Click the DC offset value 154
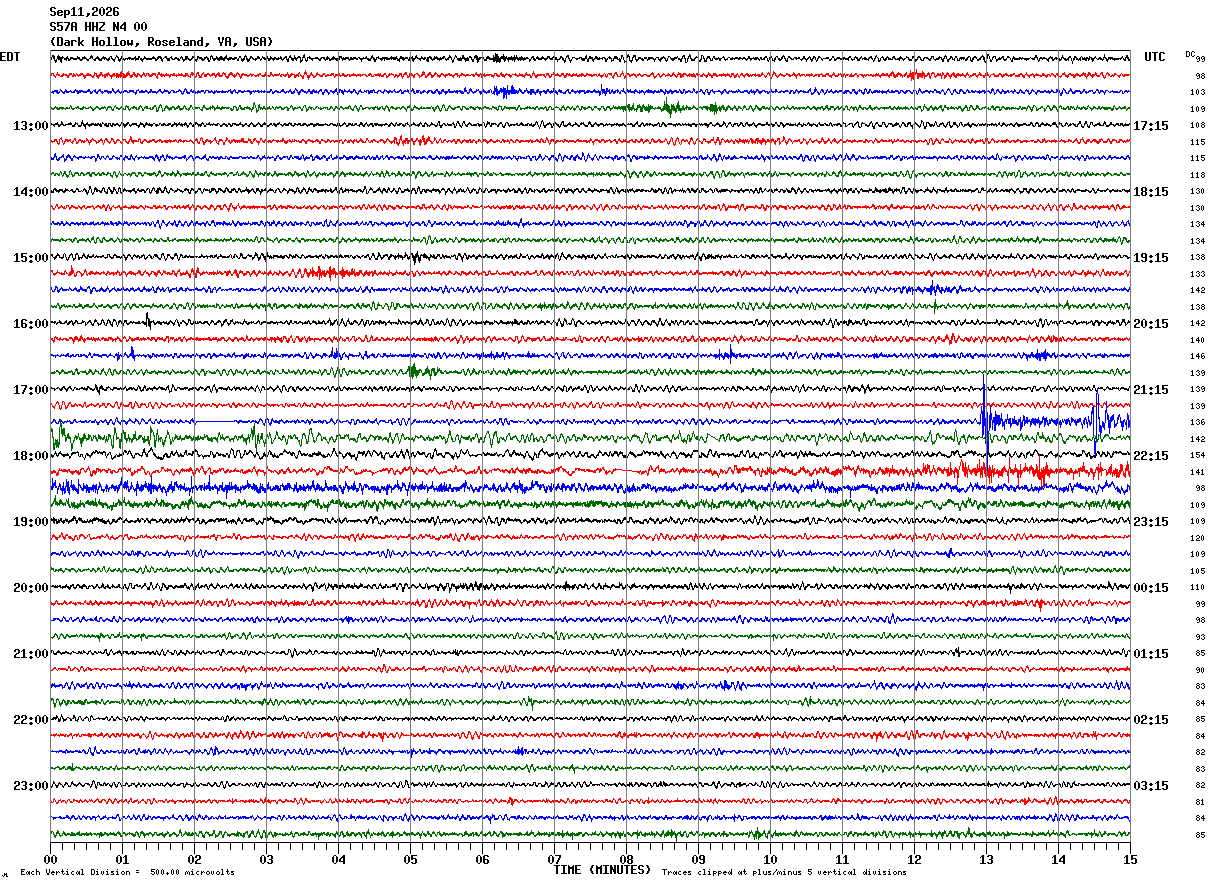This screenshot has width=1210, height=886. [1197, 455]
